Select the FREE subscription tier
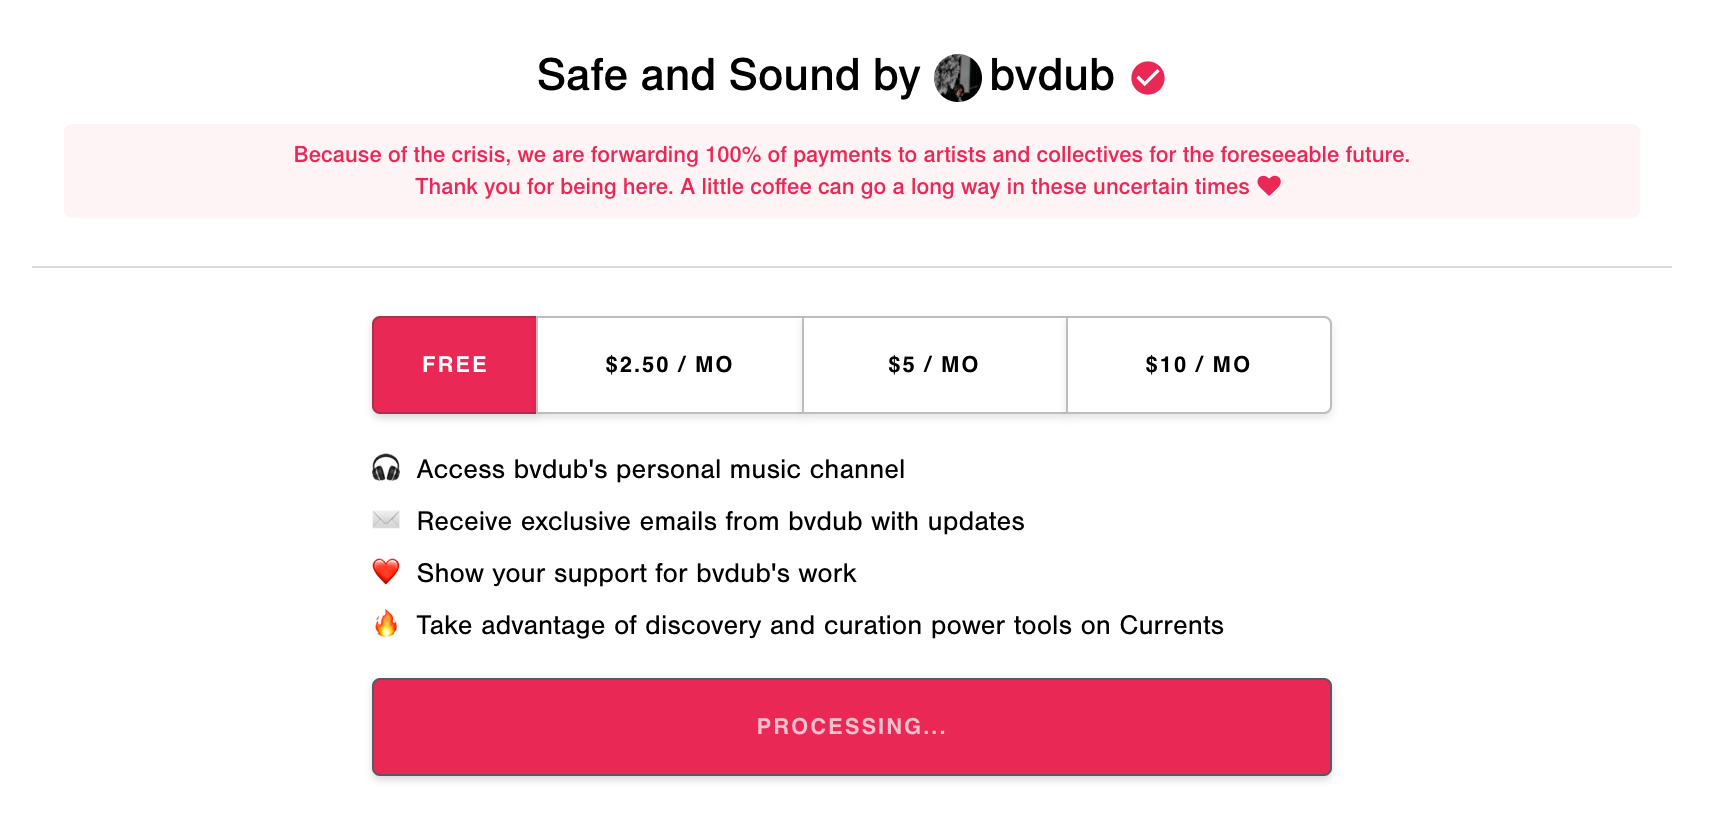The height and width of the screenshot is (816, 1728). [455, 365]
